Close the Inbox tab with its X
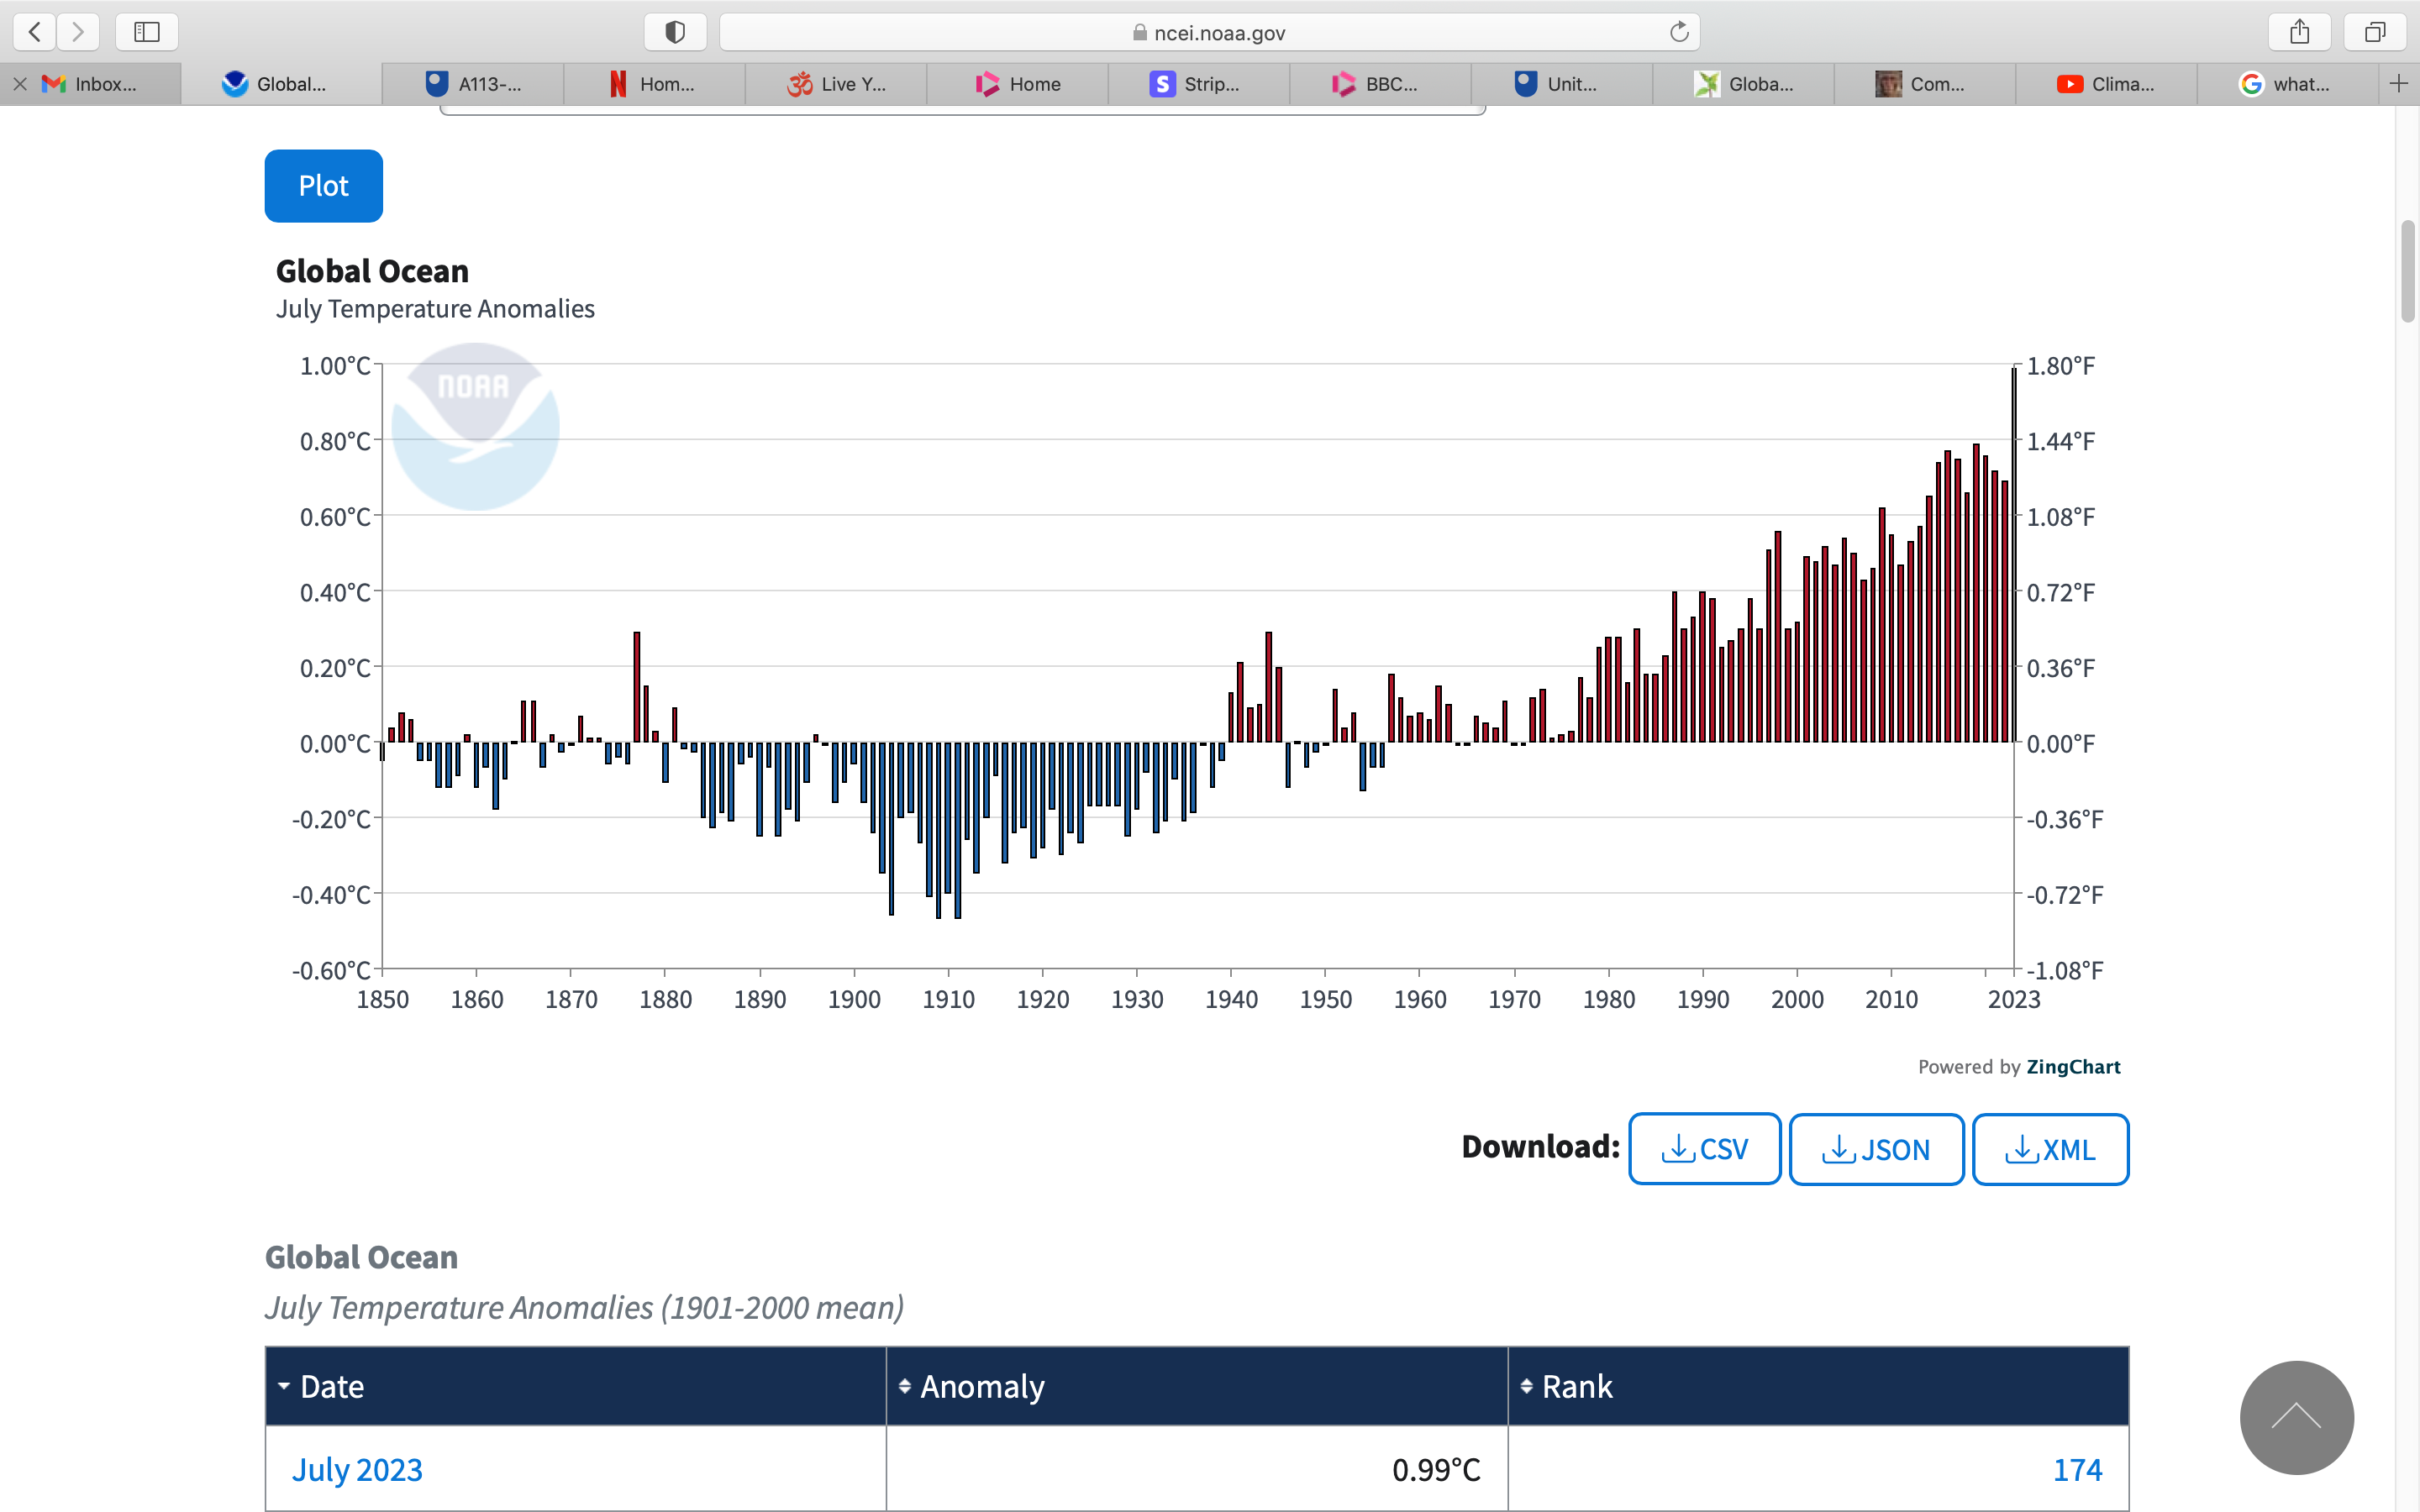 (x=20, y=84)
